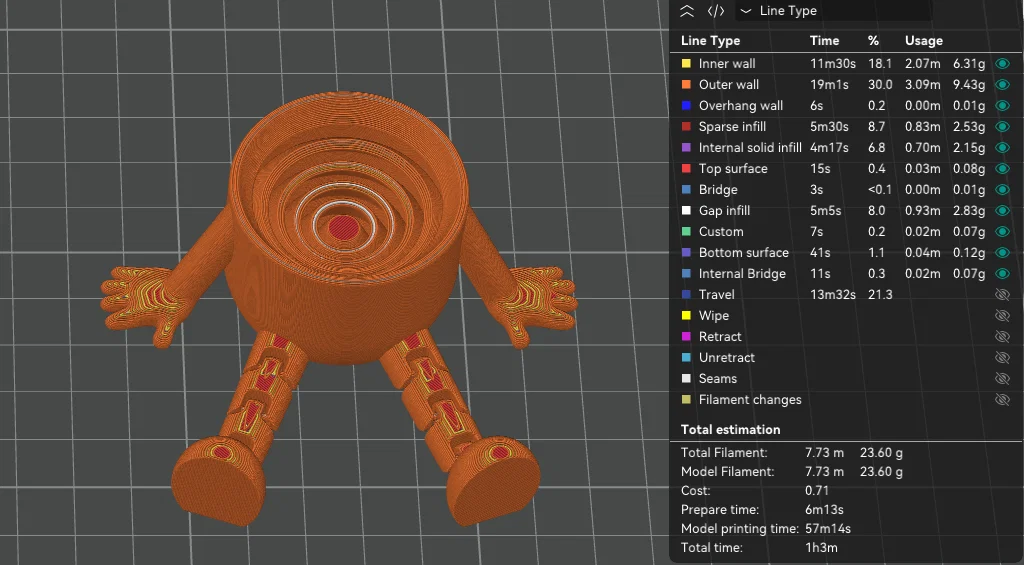Hide Gap infill lines using eye icon
This screenshot has height=565, width=1024.
pyautogui.click(x=1002, y=210)
